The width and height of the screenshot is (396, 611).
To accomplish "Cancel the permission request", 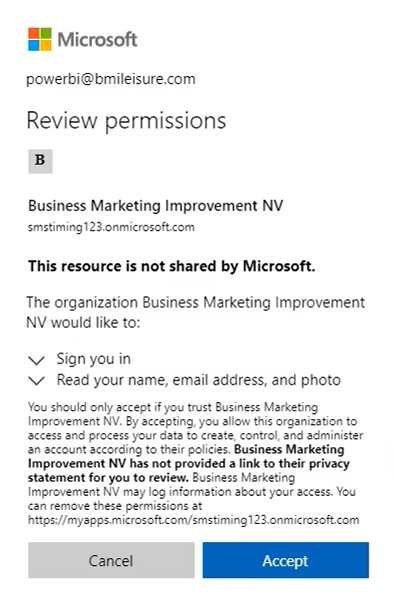I will 111,560.
